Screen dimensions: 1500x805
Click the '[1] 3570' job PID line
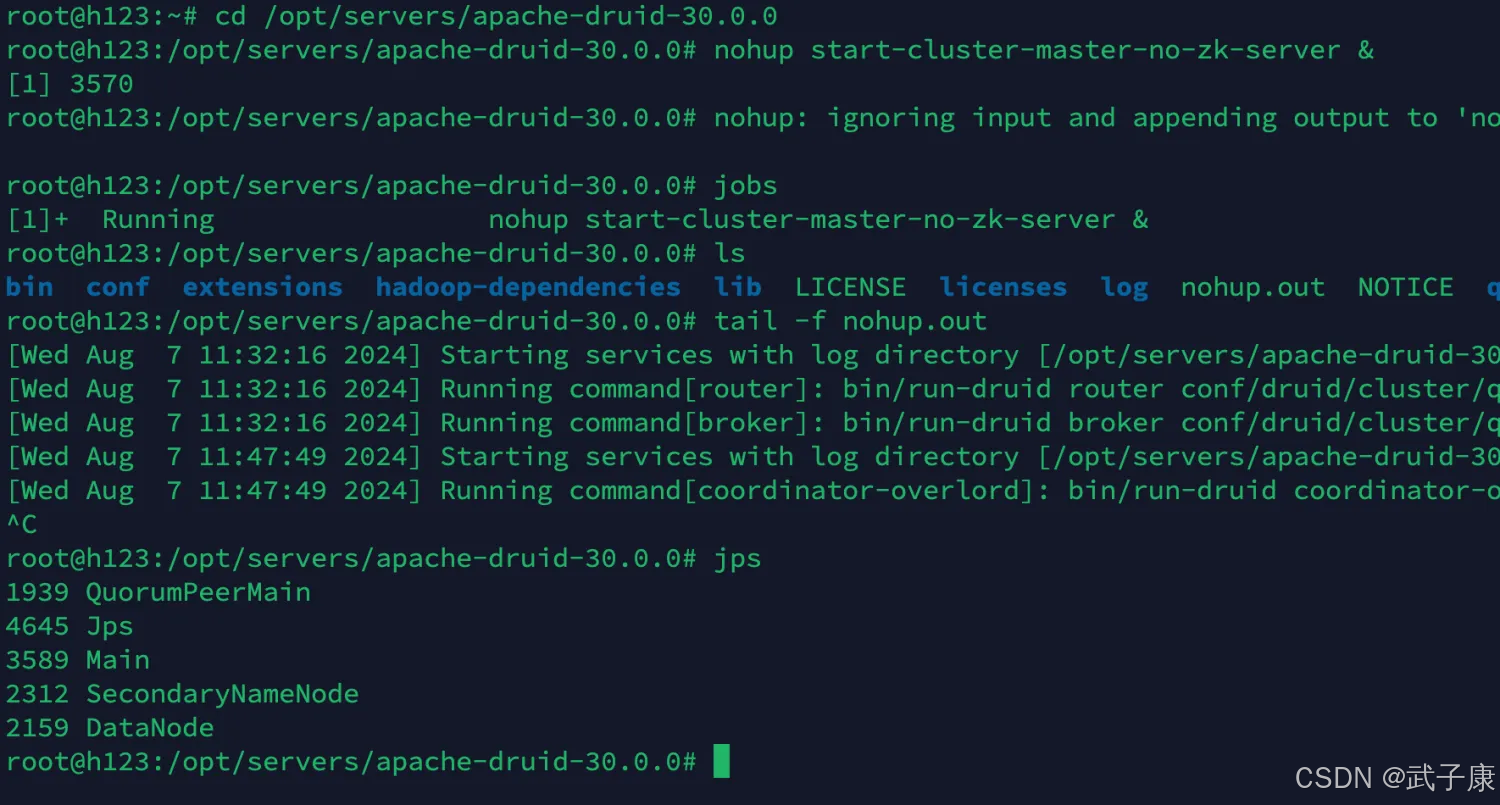[x=70, y=84]
